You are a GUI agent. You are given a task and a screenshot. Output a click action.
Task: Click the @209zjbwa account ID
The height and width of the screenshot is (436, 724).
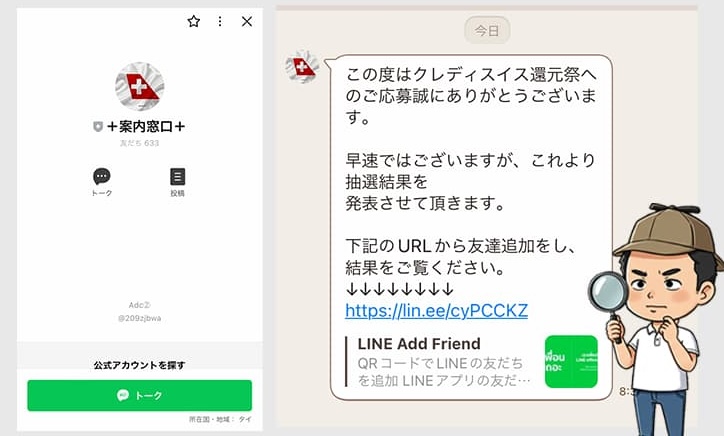[x=139, y=318]
